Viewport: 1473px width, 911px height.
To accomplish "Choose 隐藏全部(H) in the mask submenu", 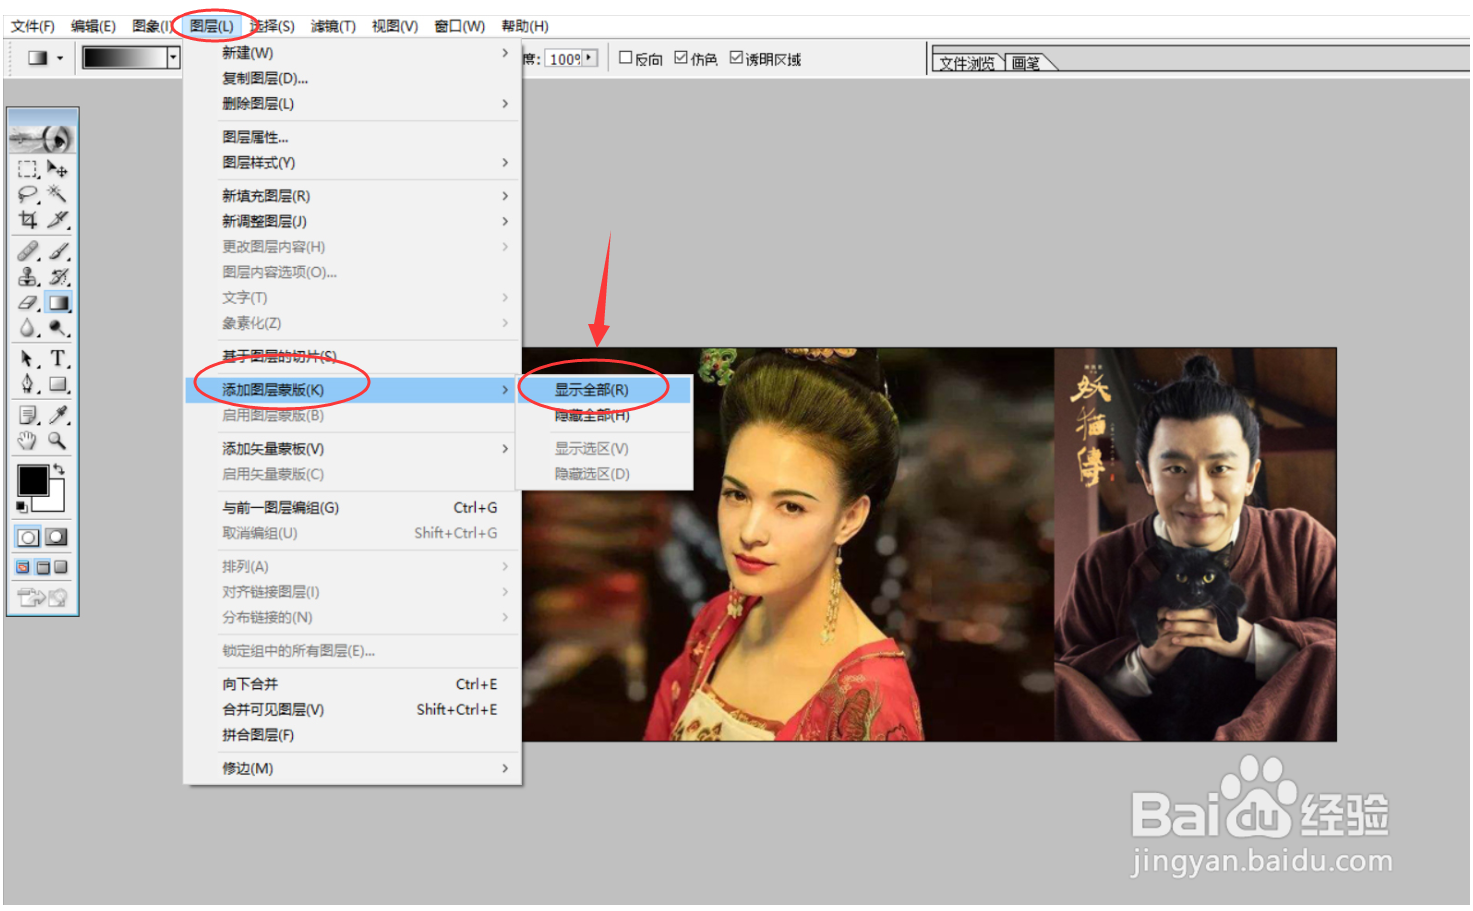I will point(604,415).
